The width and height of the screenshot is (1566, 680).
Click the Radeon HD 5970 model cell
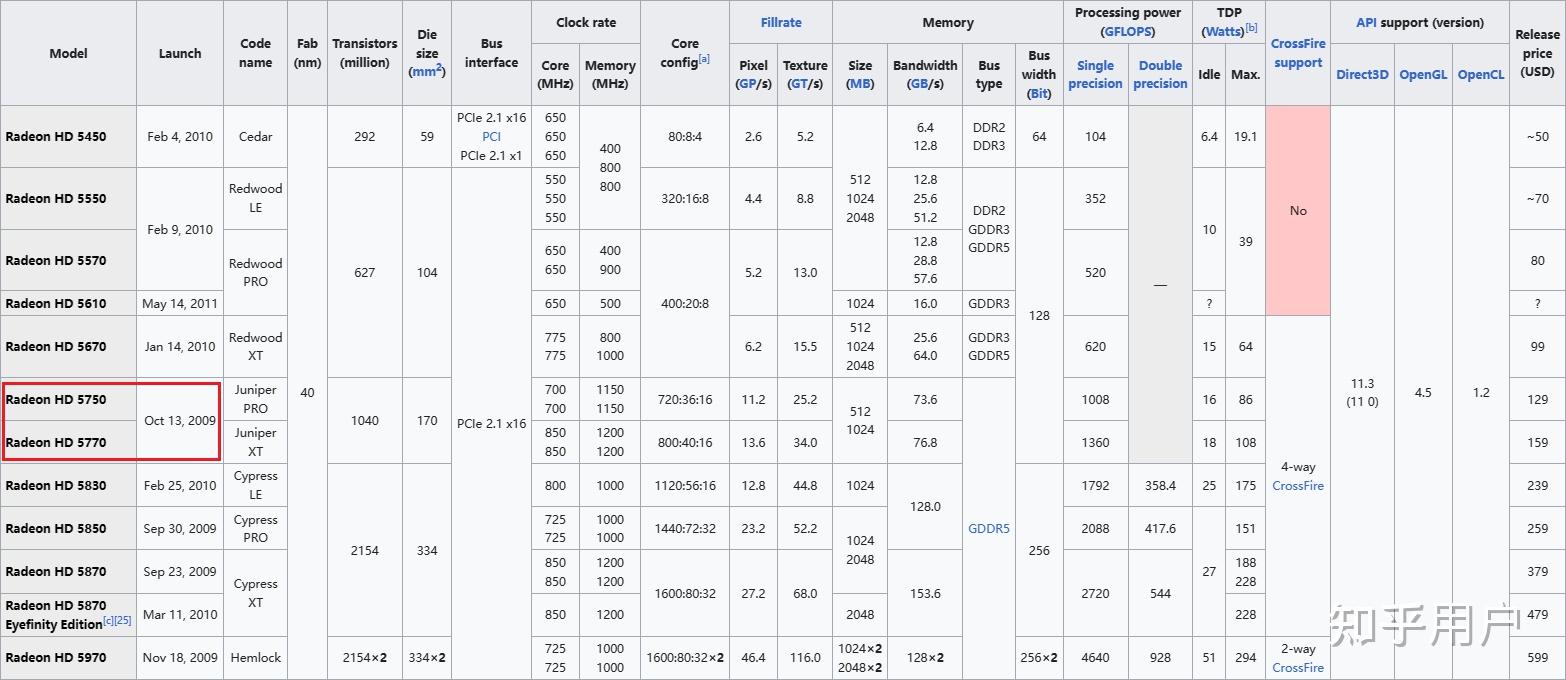[68, 658]
